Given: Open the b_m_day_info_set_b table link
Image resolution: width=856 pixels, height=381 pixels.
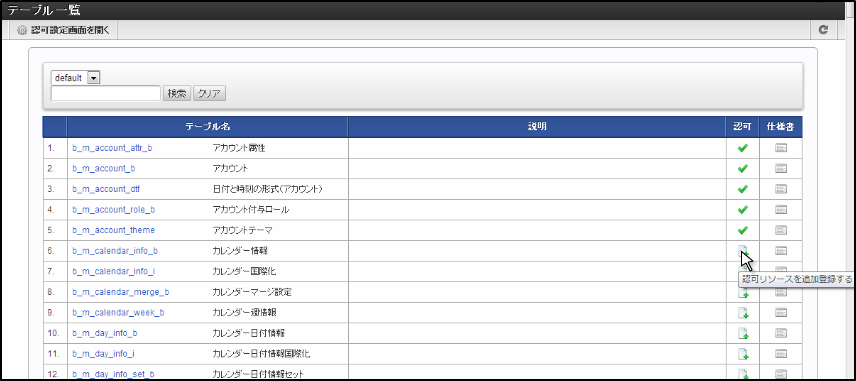Looking at the screenshot, I should (x=113, y=374).
